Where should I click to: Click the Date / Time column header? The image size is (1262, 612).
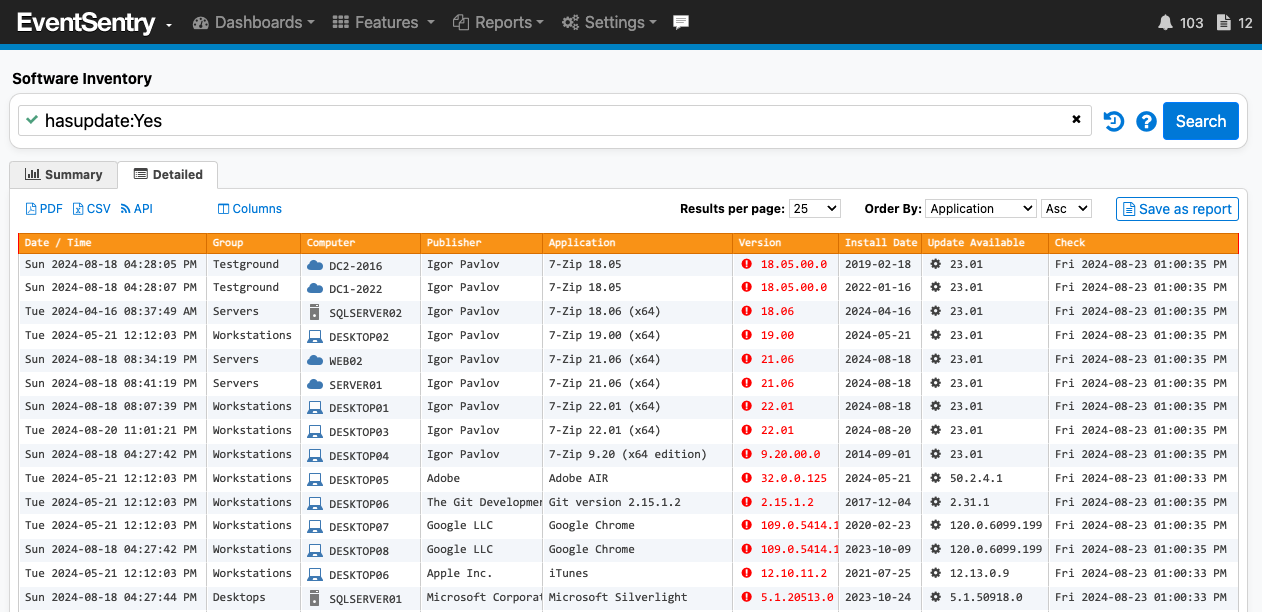(113, 243)
